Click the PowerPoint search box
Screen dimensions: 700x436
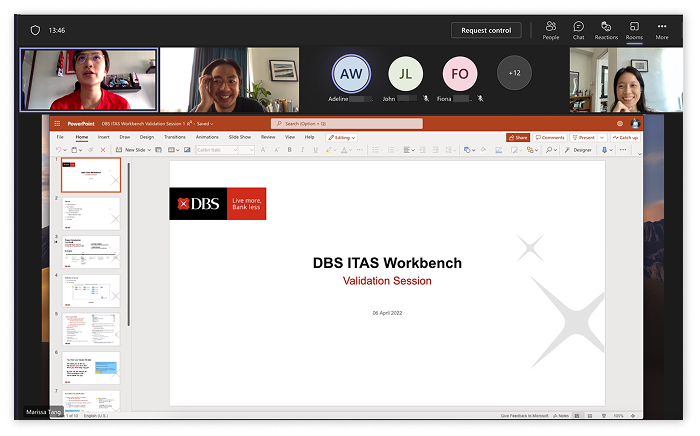[x=347, y=124]
